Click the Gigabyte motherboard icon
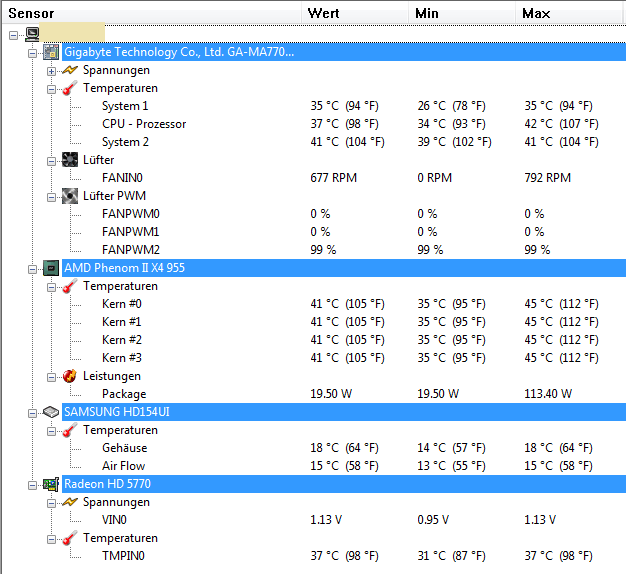This screenshot has height=574, width=626. click(x=51, y=52)
